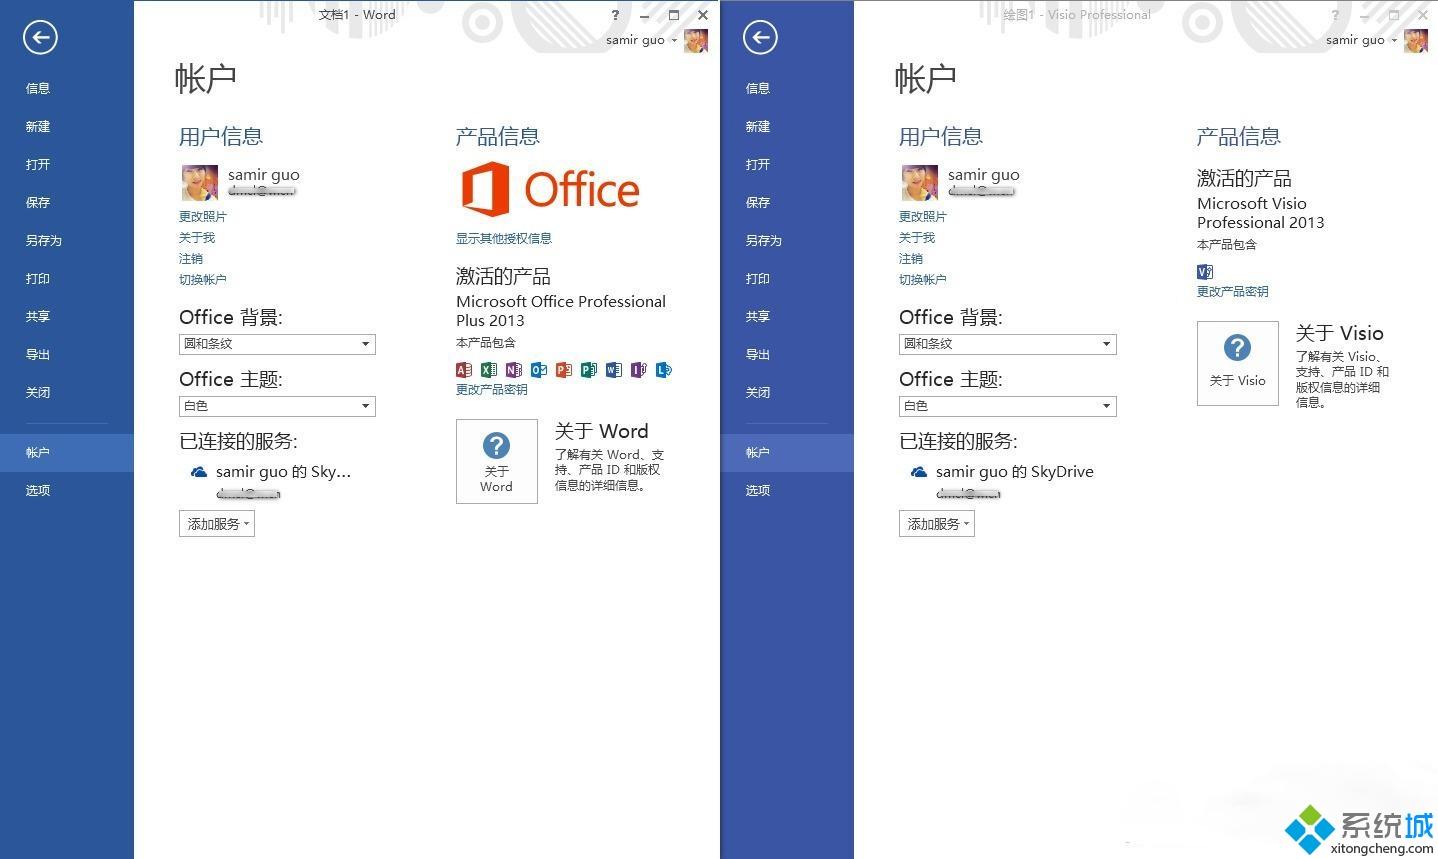
Task: Click 'samir guo 的 SkyDrive' text in Visio
Action: pyautogui.click(x=1015, y=472)
